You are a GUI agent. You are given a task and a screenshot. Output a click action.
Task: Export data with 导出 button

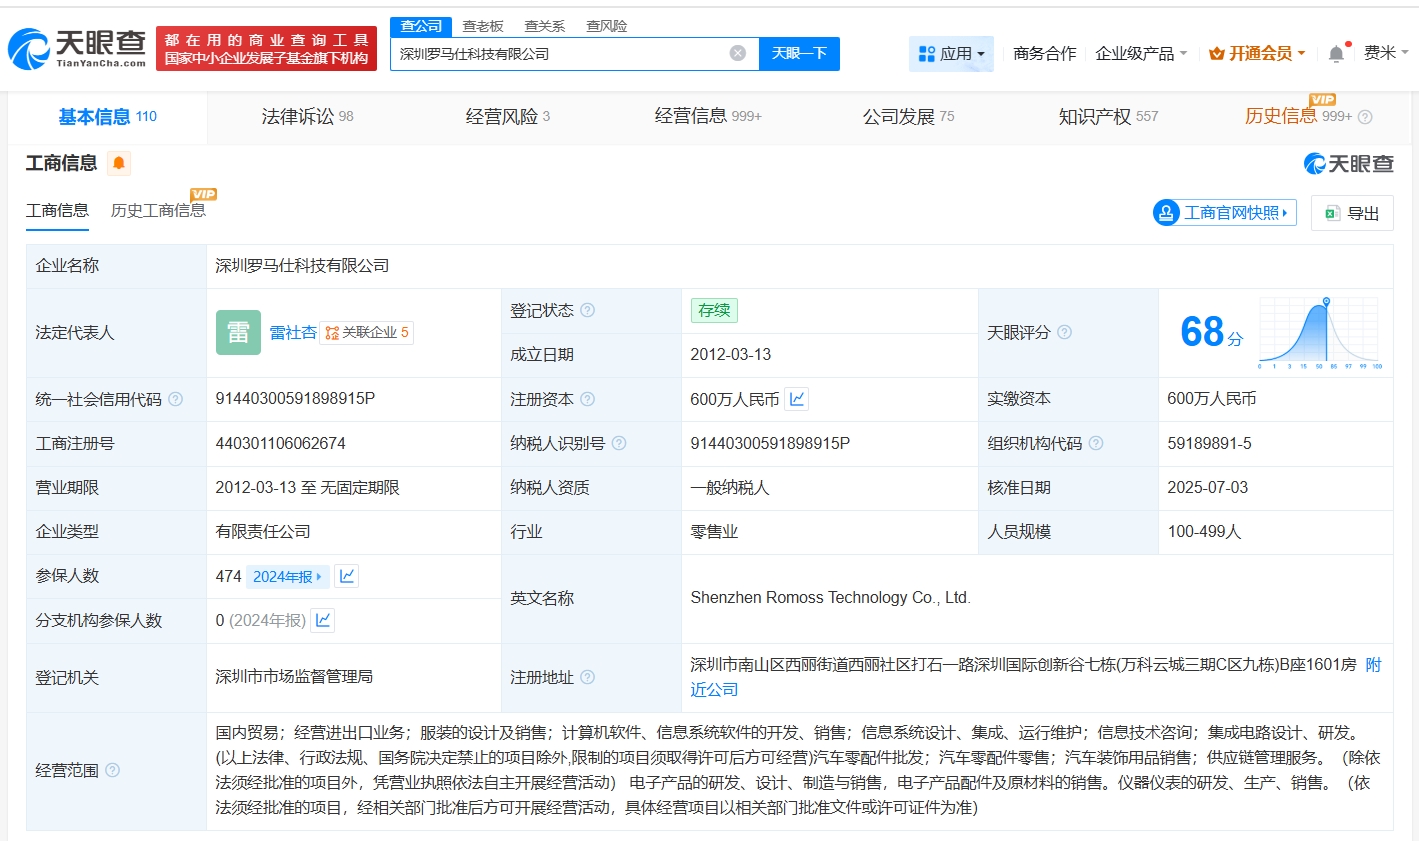(x=1352, y=213)
